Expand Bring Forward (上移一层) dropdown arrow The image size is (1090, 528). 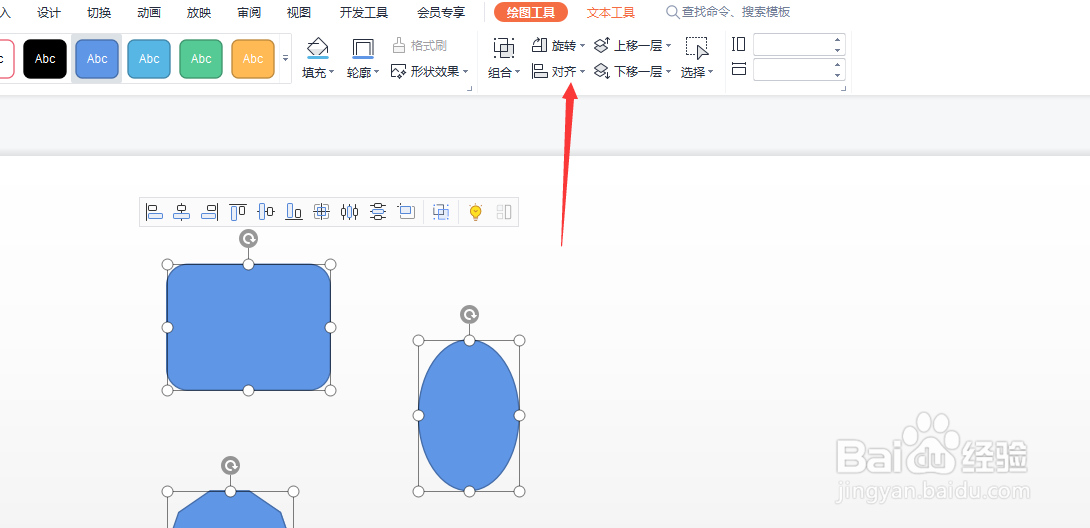[668, 46]
